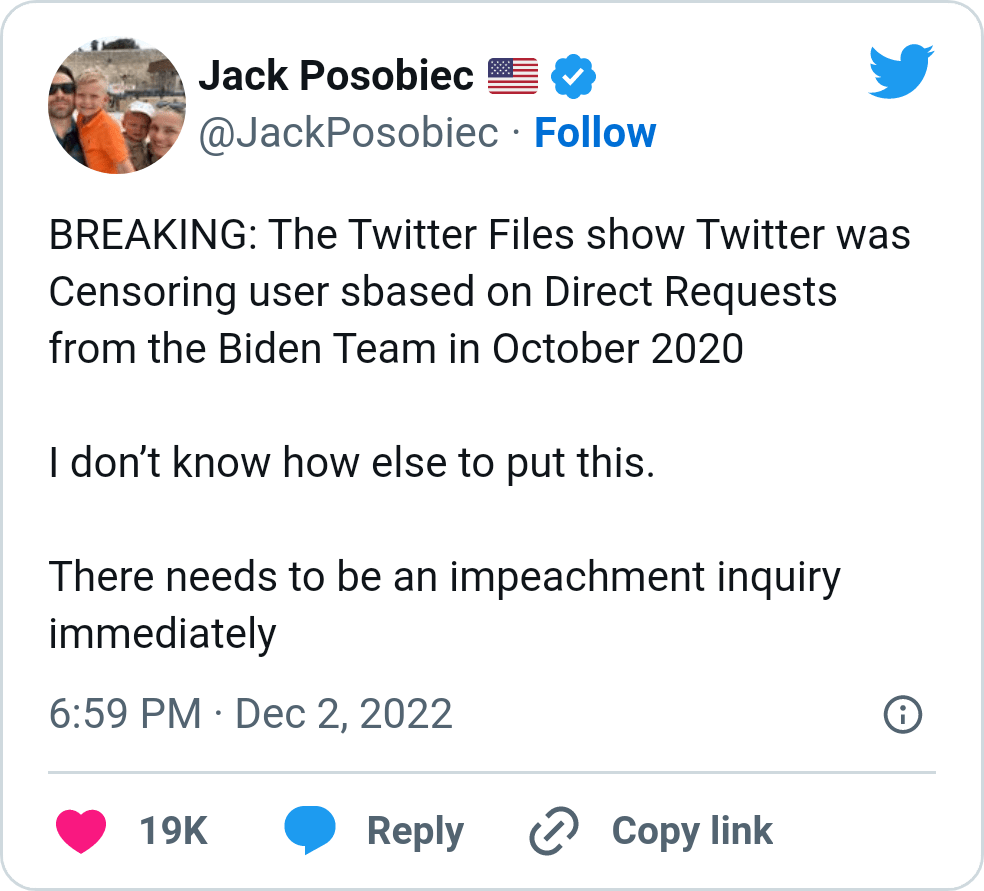Click the "I don't know how else" sentence
Viewport: 984px width, 891px height.
(351, 463)
